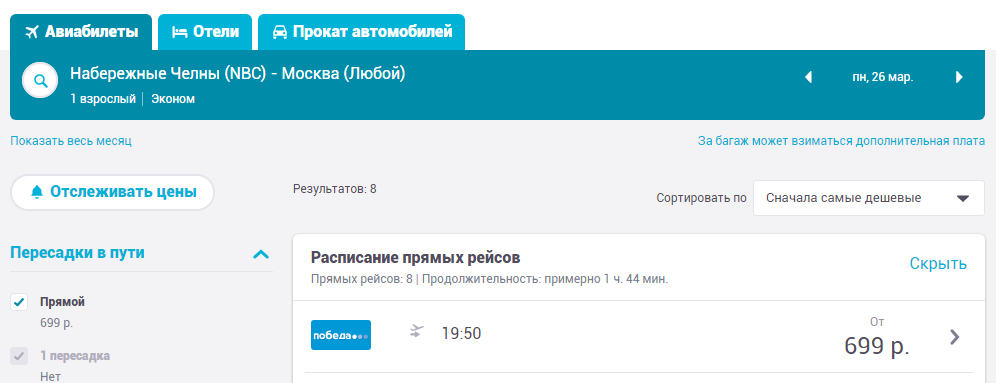Expand the 699 р. flight details chevron
This screenshot has width=996, height=383.
pos(954,337)
